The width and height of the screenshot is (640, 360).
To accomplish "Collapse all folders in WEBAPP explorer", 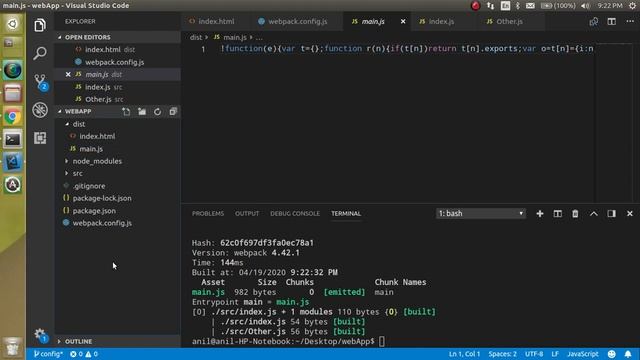I will point(173,111).
